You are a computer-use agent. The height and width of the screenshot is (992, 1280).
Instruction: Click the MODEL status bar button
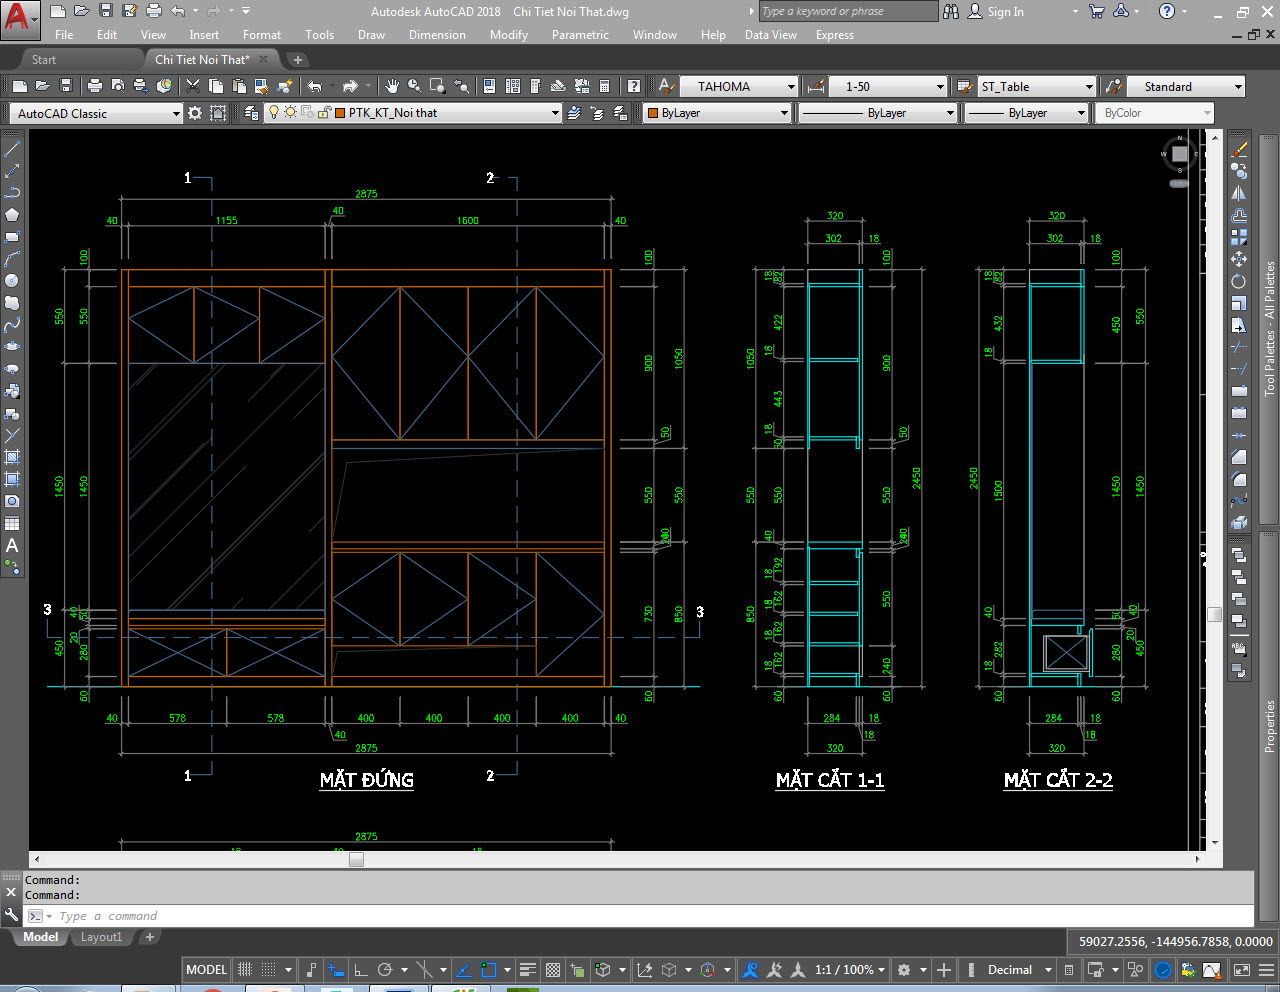click(206, 969)
